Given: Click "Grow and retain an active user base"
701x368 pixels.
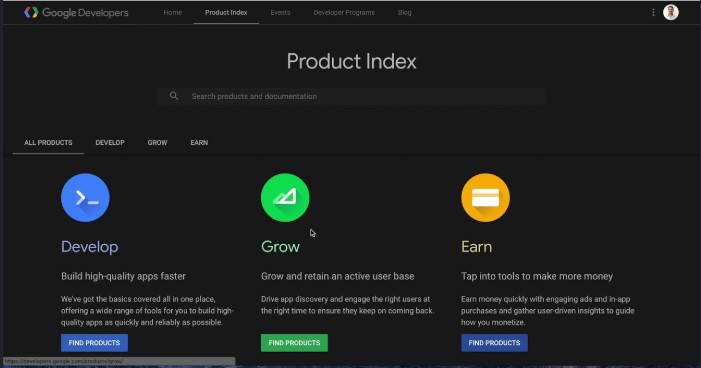Looking at the screenshot, I should coord(338,276).
